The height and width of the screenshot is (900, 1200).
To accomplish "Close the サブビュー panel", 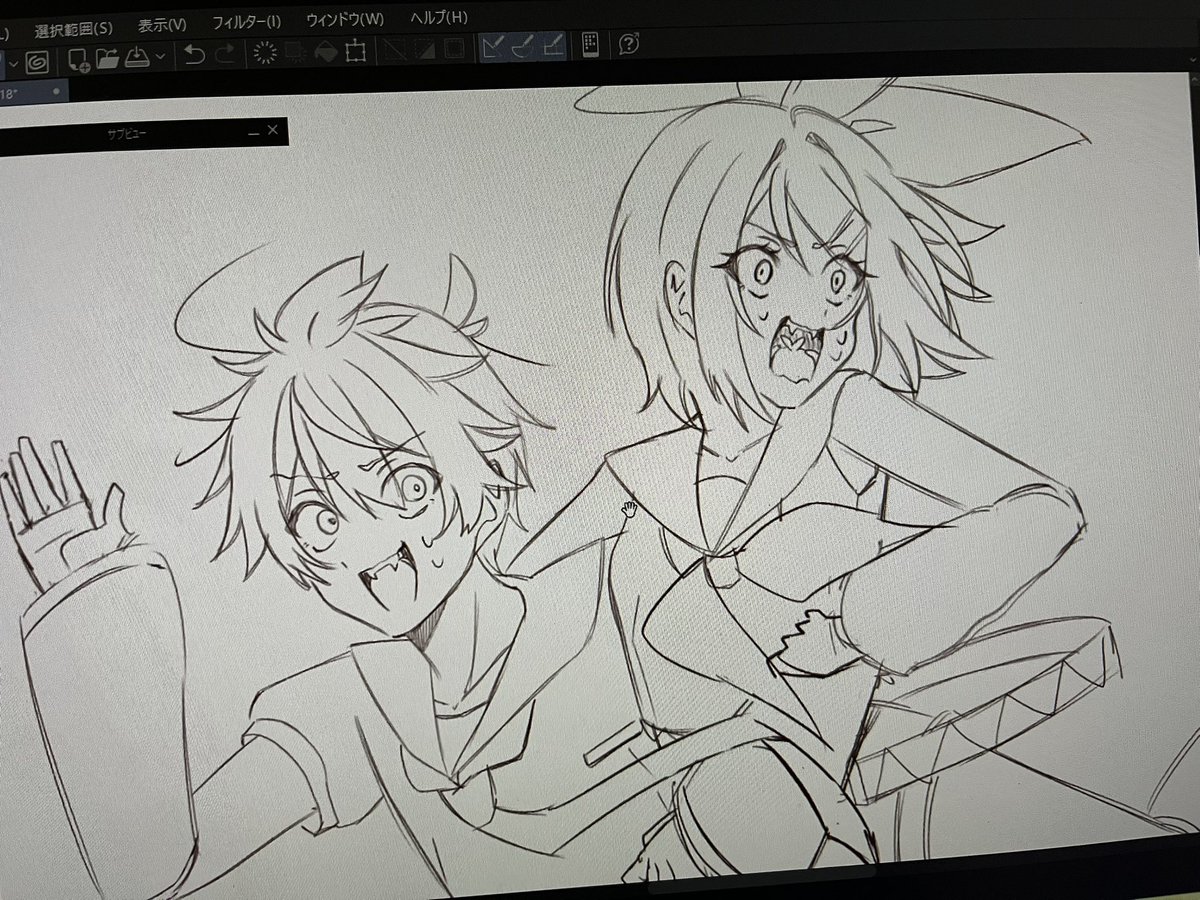I will tap(273, 131).
